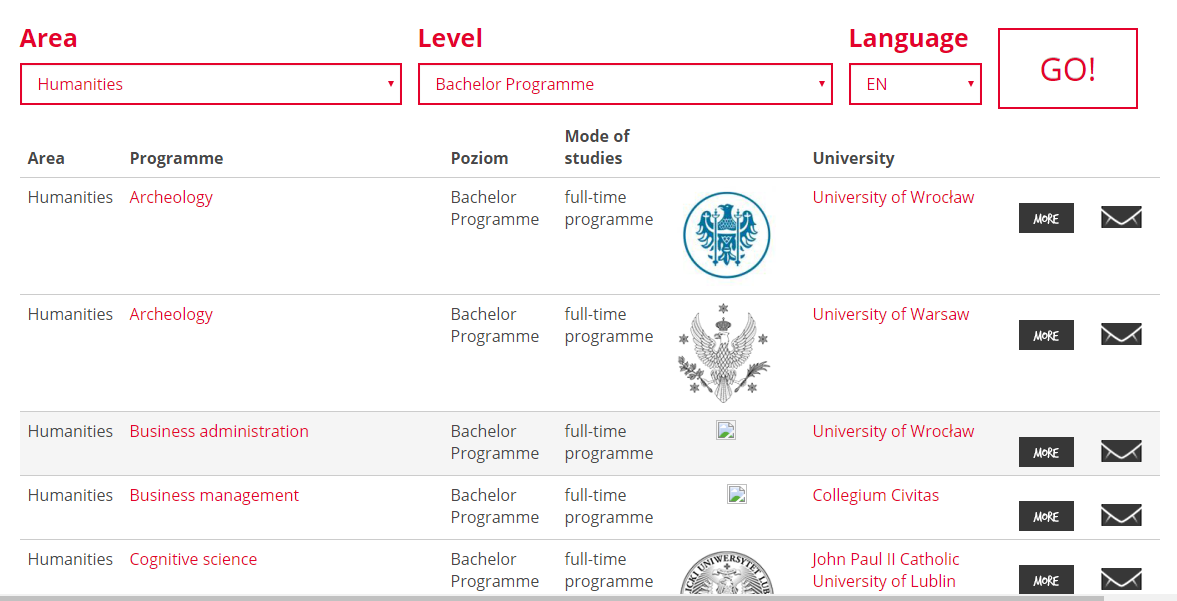Image resolution: width=1177 pixels, height=601 pixels.
Task: Click the University of Wrocław blue eagle logo
Action: [x=727, y=235]
